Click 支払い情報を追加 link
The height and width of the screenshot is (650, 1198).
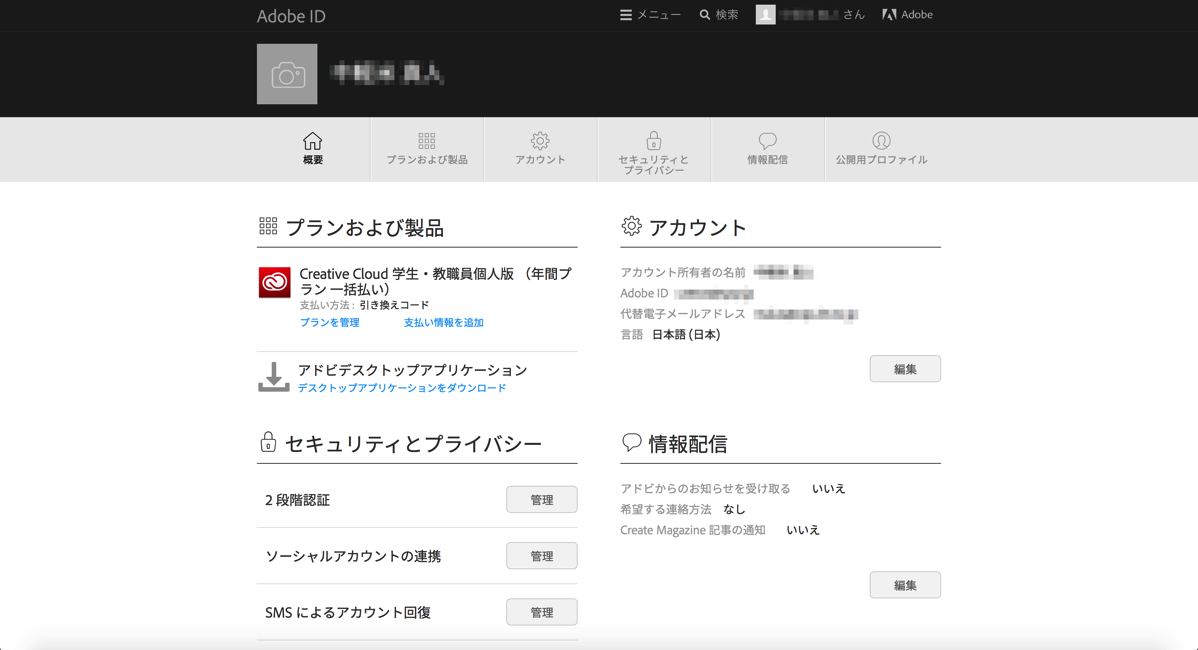443,322
